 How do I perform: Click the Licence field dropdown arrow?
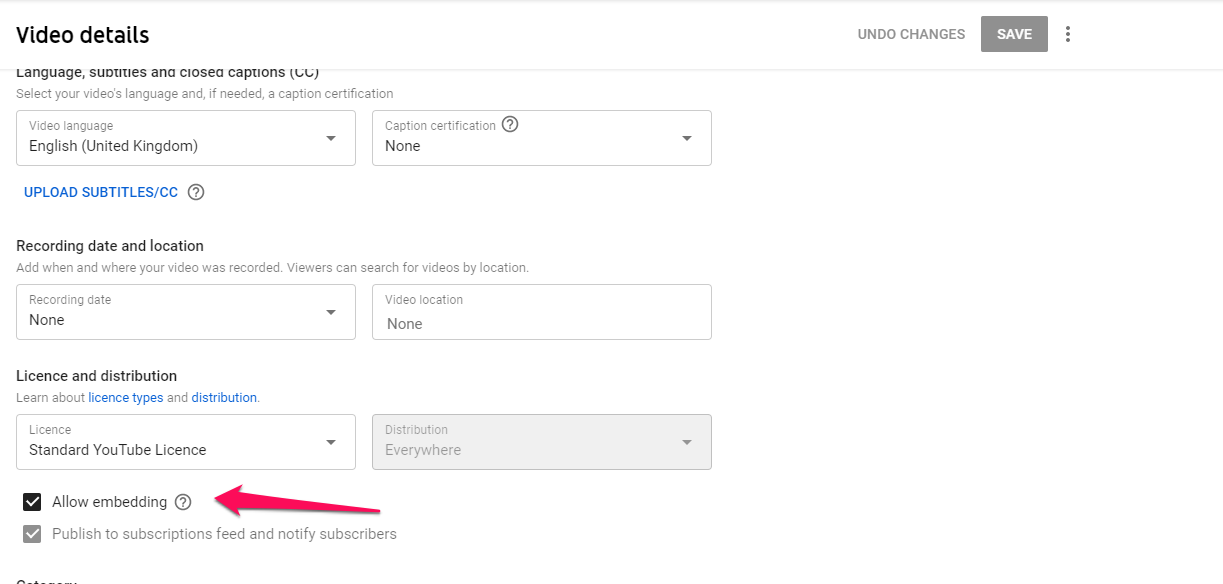pos(331,442)
